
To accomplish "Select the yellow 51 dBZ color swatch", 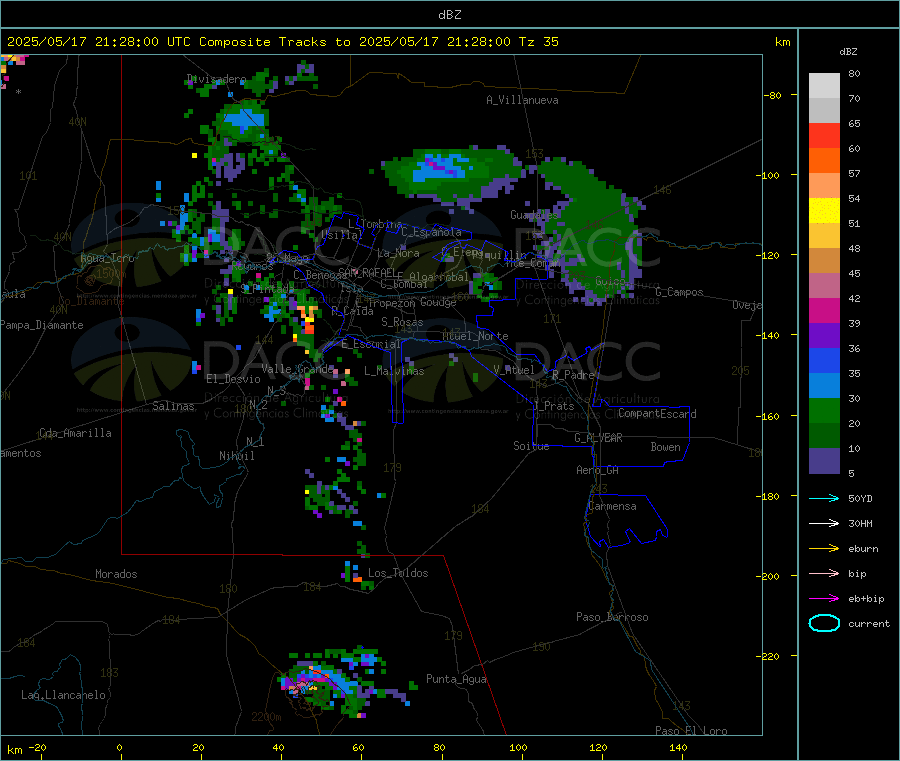I will click(x=824, y=211).
